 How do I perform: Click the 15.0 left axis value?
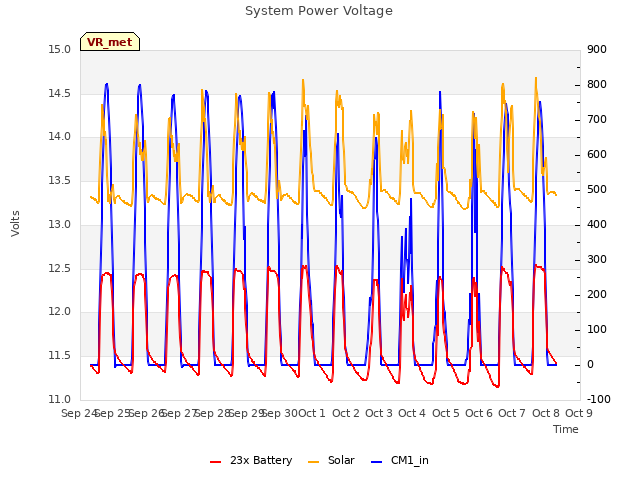[x=60, y=50]
